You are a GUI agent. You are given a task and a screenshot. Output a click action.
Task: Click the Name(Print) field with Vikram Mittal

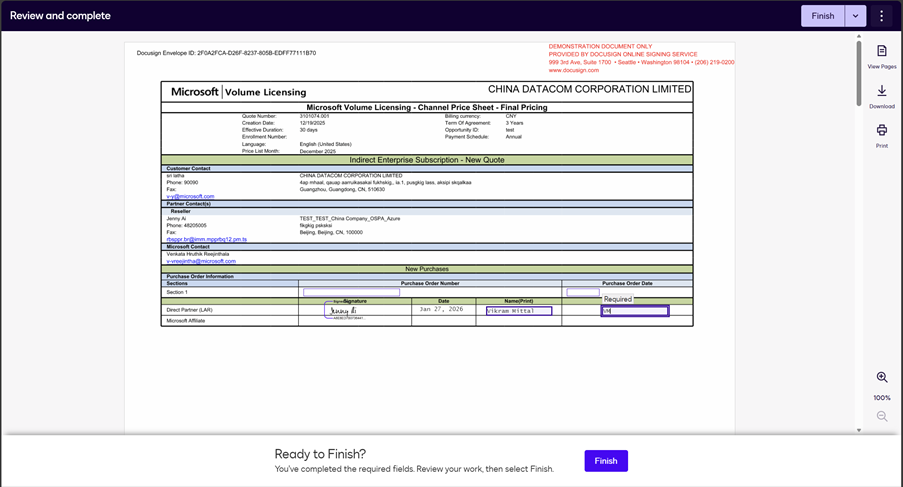519,311
